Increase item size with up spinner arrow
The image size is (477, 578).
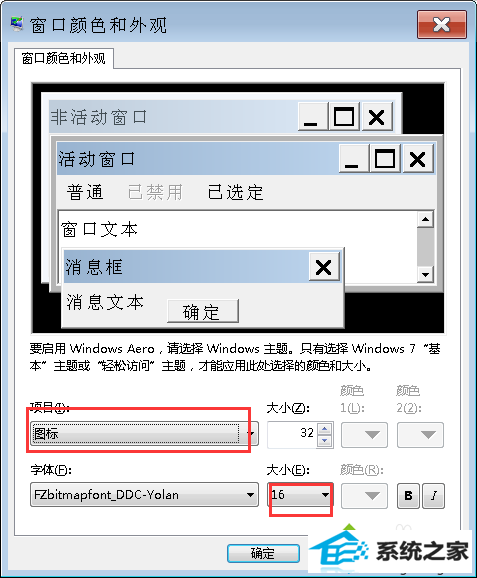[x=324, y=429]
